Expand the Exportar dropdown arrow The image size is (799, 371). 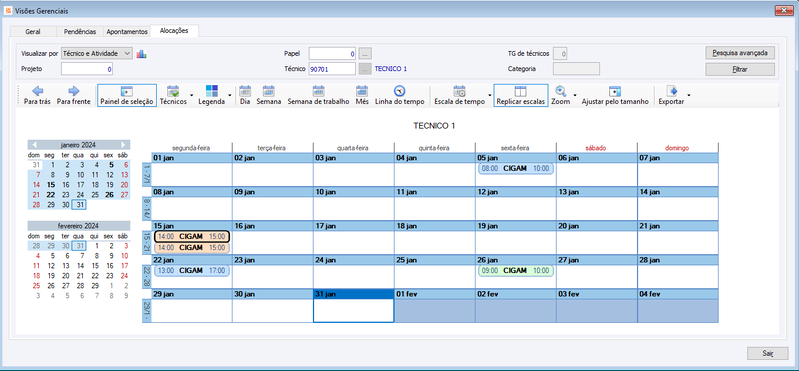(689, 95)
